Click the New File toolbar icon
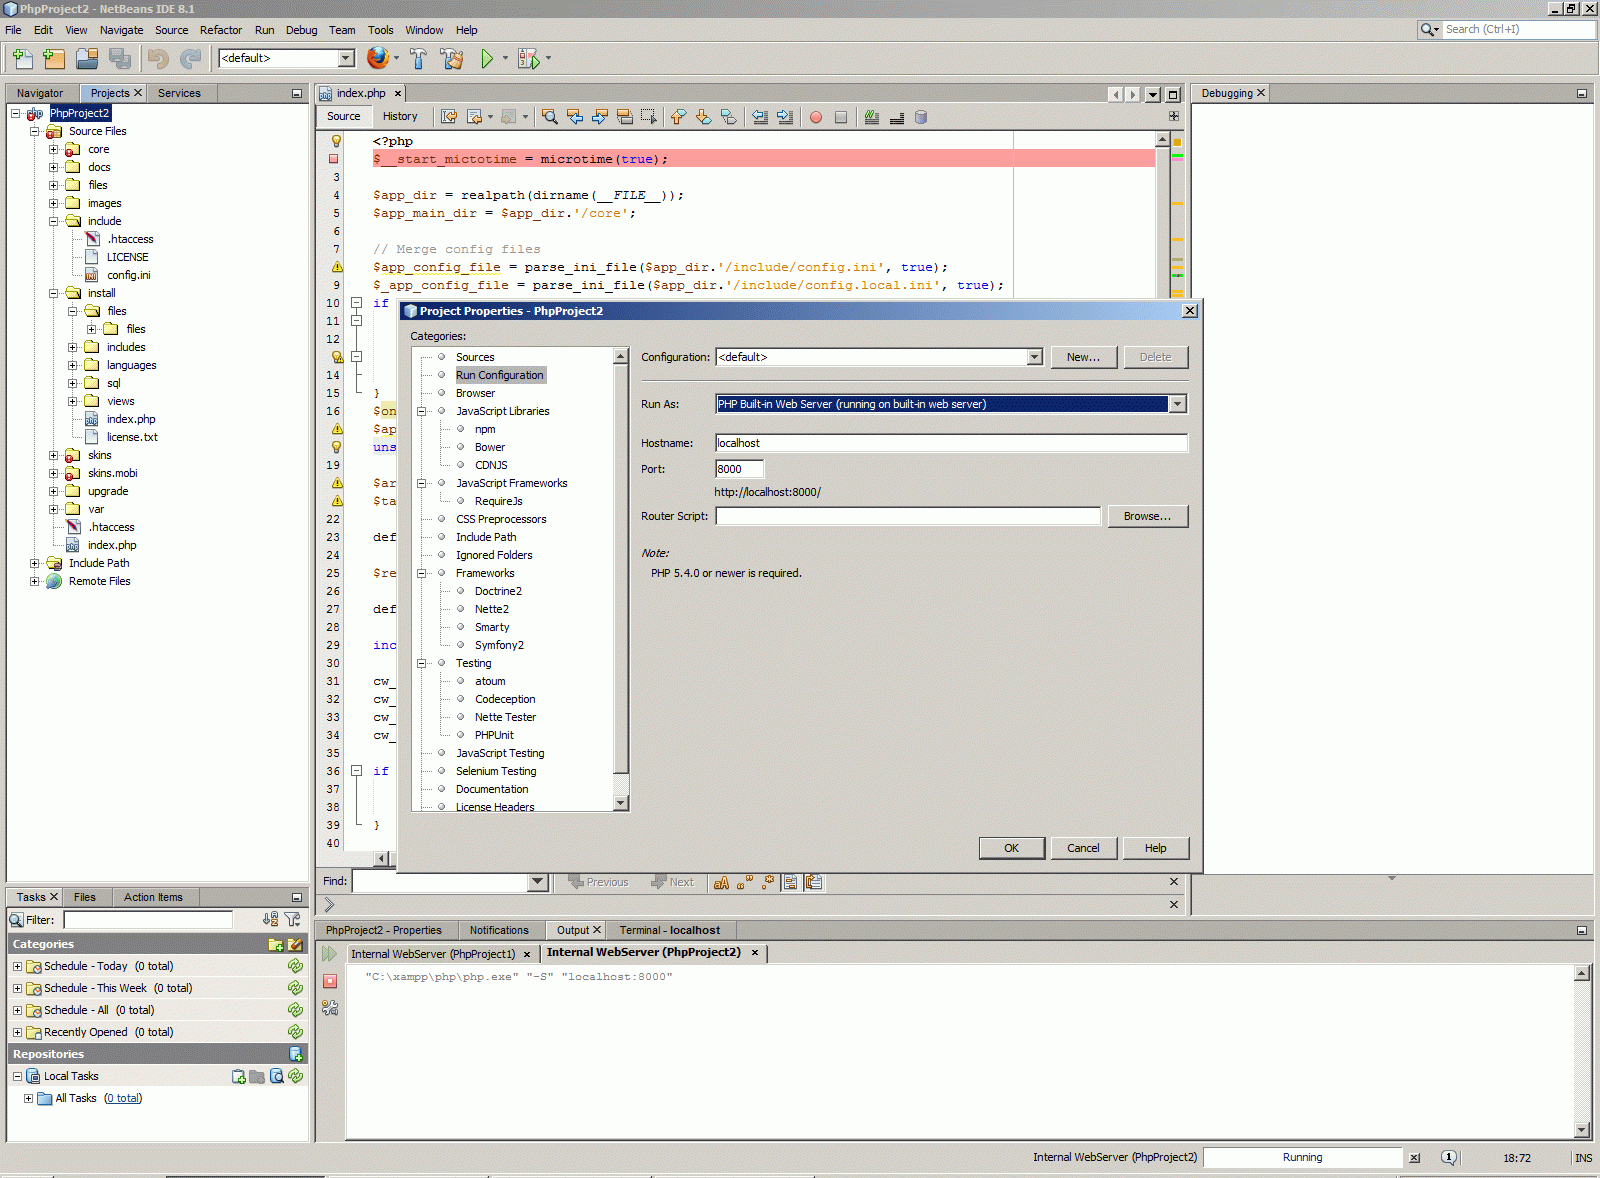The image size is (1600, 1178). [x=22, y=59]
